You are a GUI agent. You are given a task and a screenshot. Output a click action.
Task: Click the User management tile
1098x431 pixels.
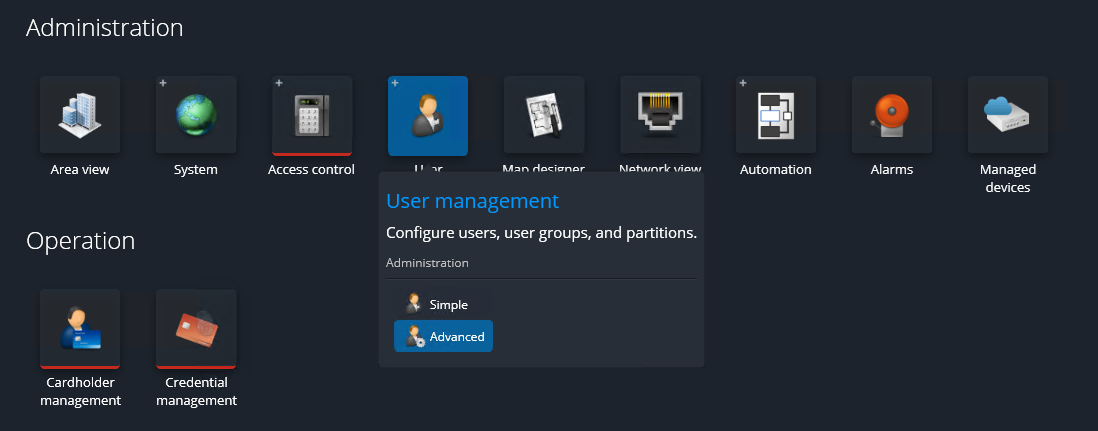(428, 116)
